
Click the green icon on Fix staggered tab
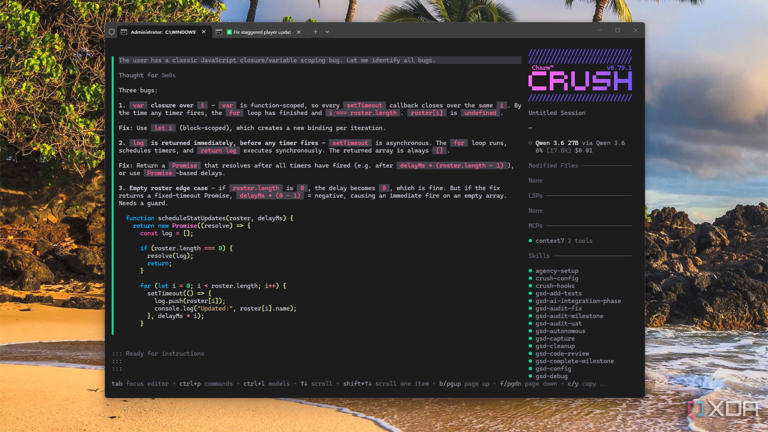pos(229,32)
